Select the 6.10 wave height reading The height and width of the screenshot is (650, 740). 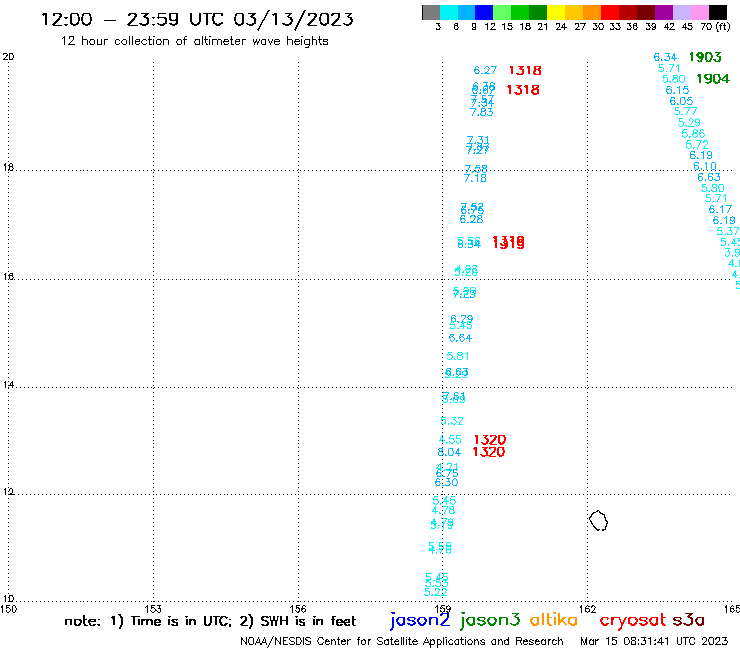pos(705,166)
